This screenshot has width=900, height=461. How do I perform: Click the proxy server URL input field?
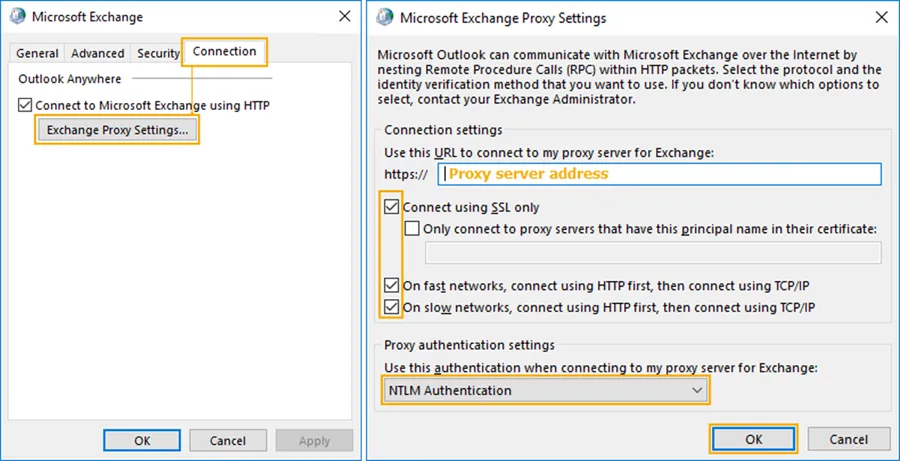click(x=659, y=174)
